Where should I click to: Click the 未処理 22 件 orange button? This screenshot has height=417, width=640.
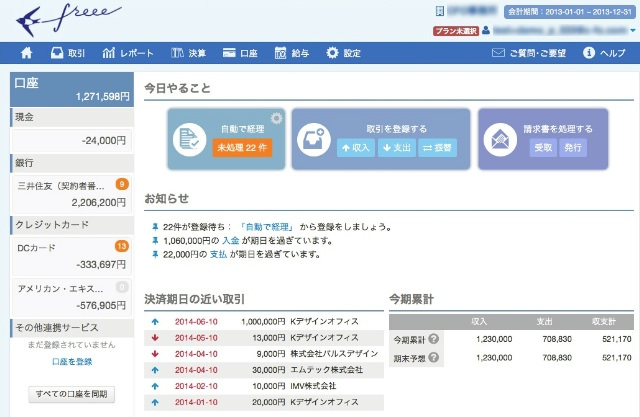242,147
